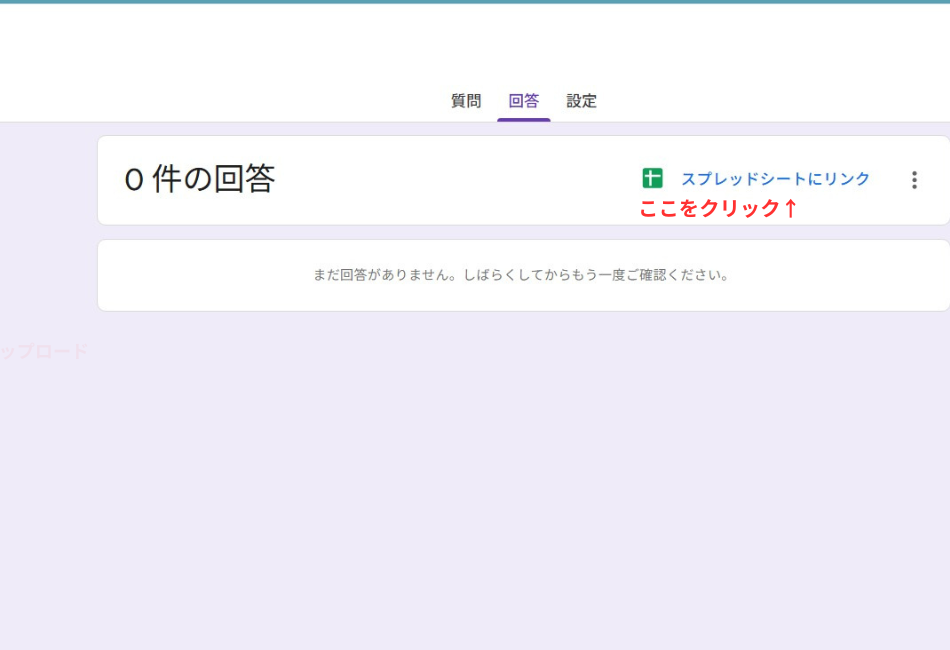Switch to the 質問 tab
This screenshot has height=650, width=950.
pos(466,101)
